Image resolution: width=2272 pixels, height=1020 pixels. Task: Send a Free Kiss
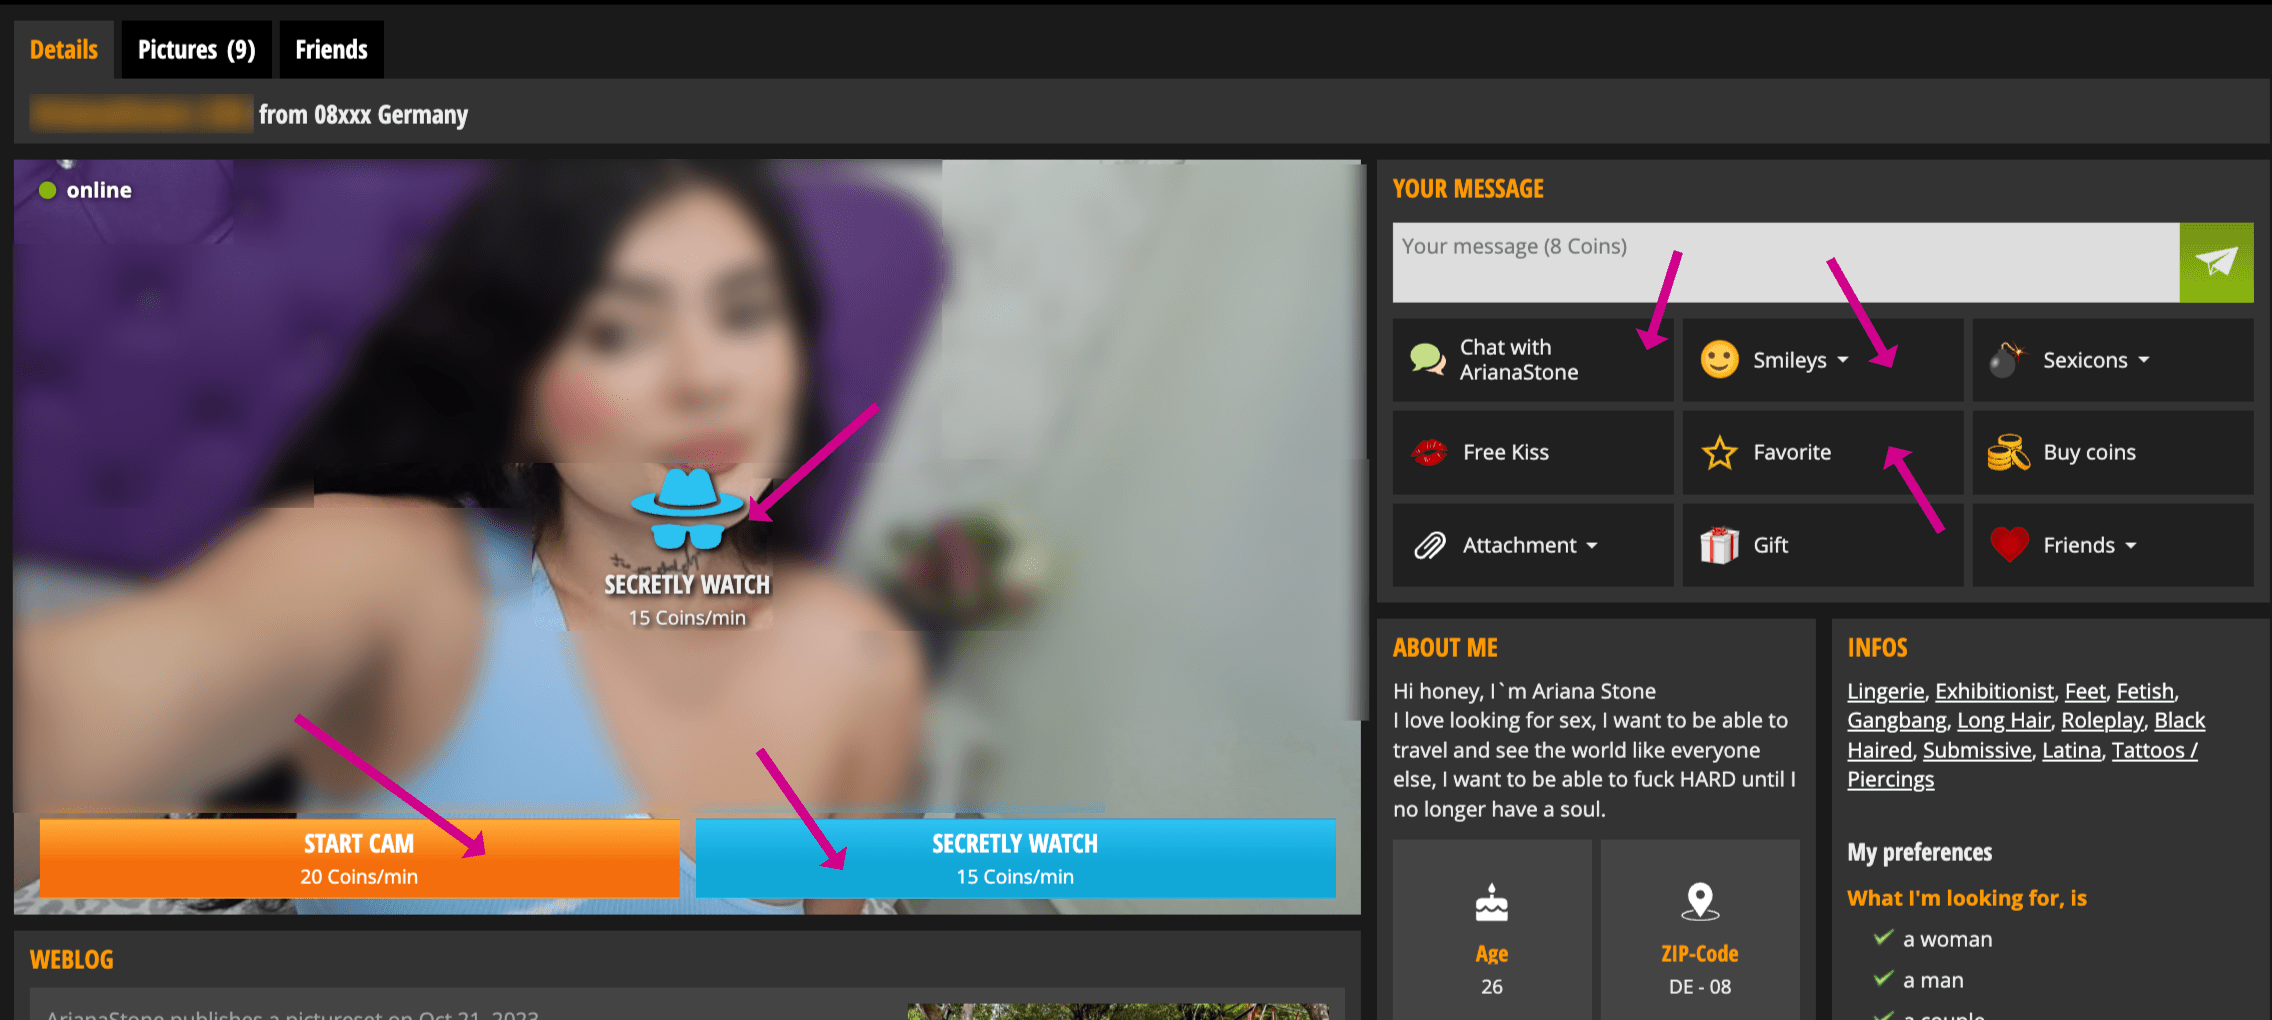pos(1532,453)
